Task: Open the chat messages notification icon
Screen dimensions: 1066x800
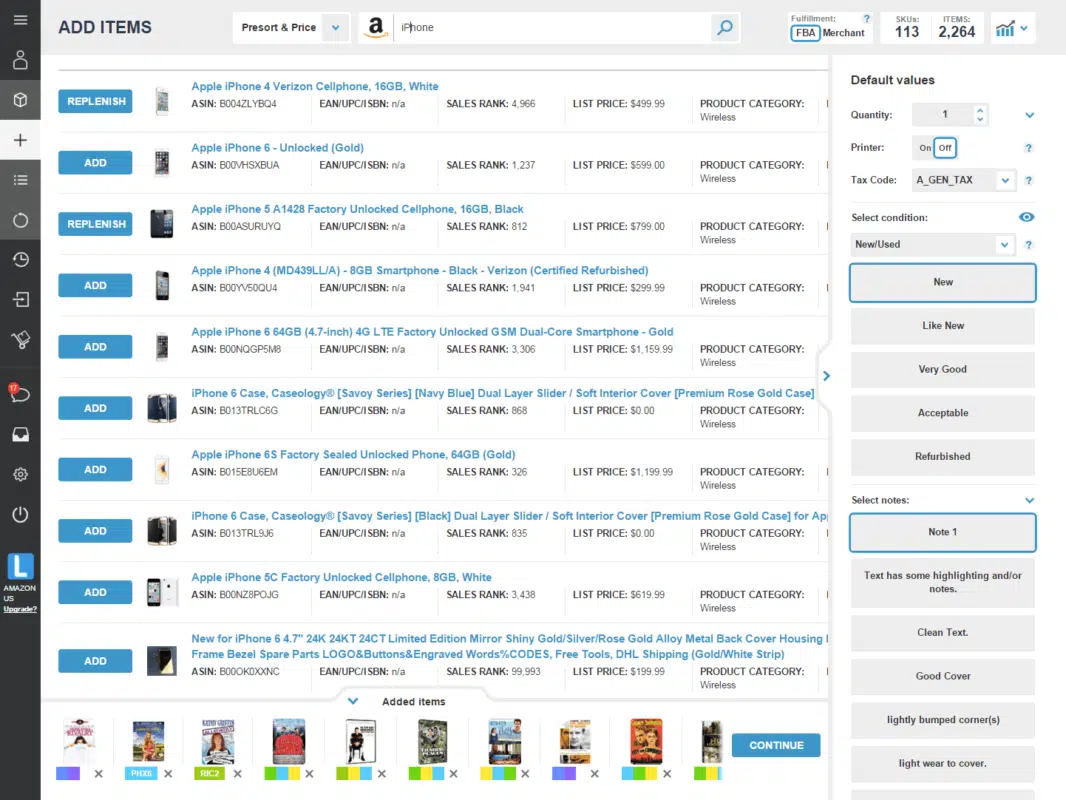Action: [20, 394]
